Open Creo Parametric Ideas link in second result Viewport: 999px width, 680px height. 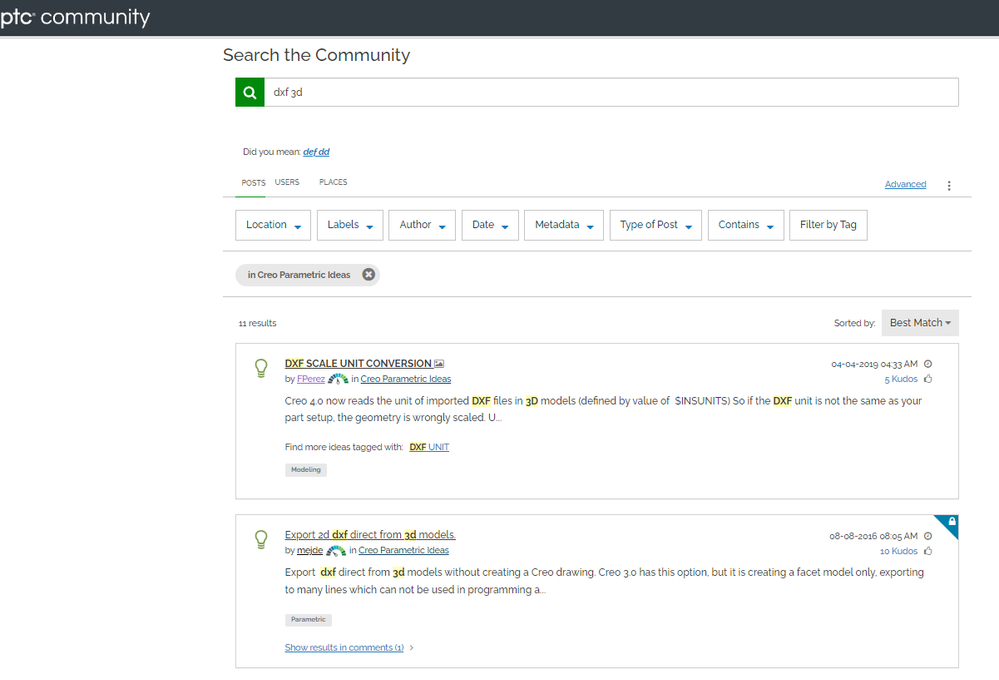403,551
